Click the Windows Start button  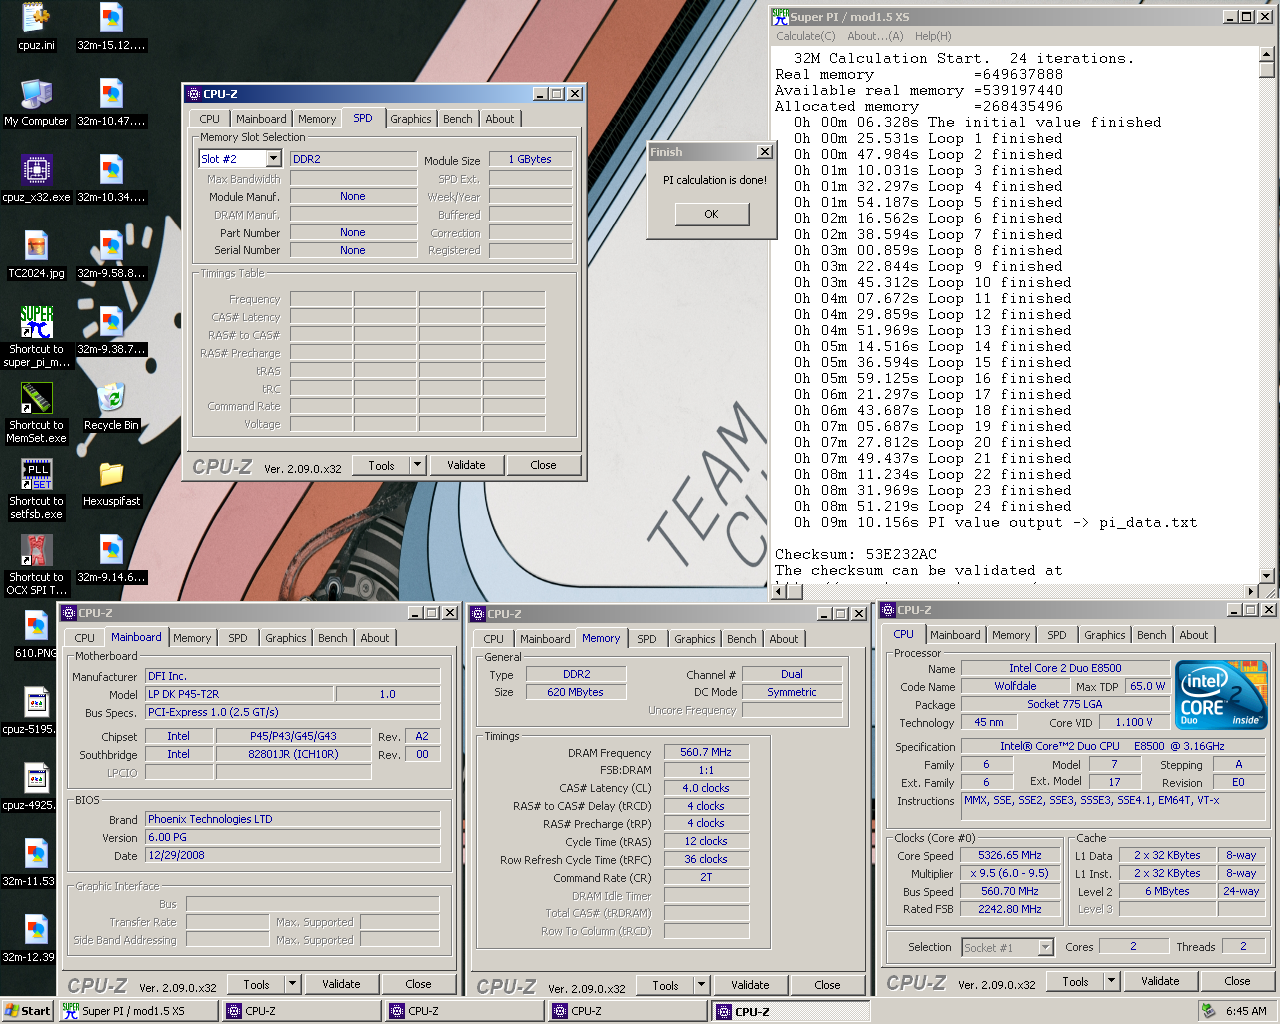coord(28,1011)
